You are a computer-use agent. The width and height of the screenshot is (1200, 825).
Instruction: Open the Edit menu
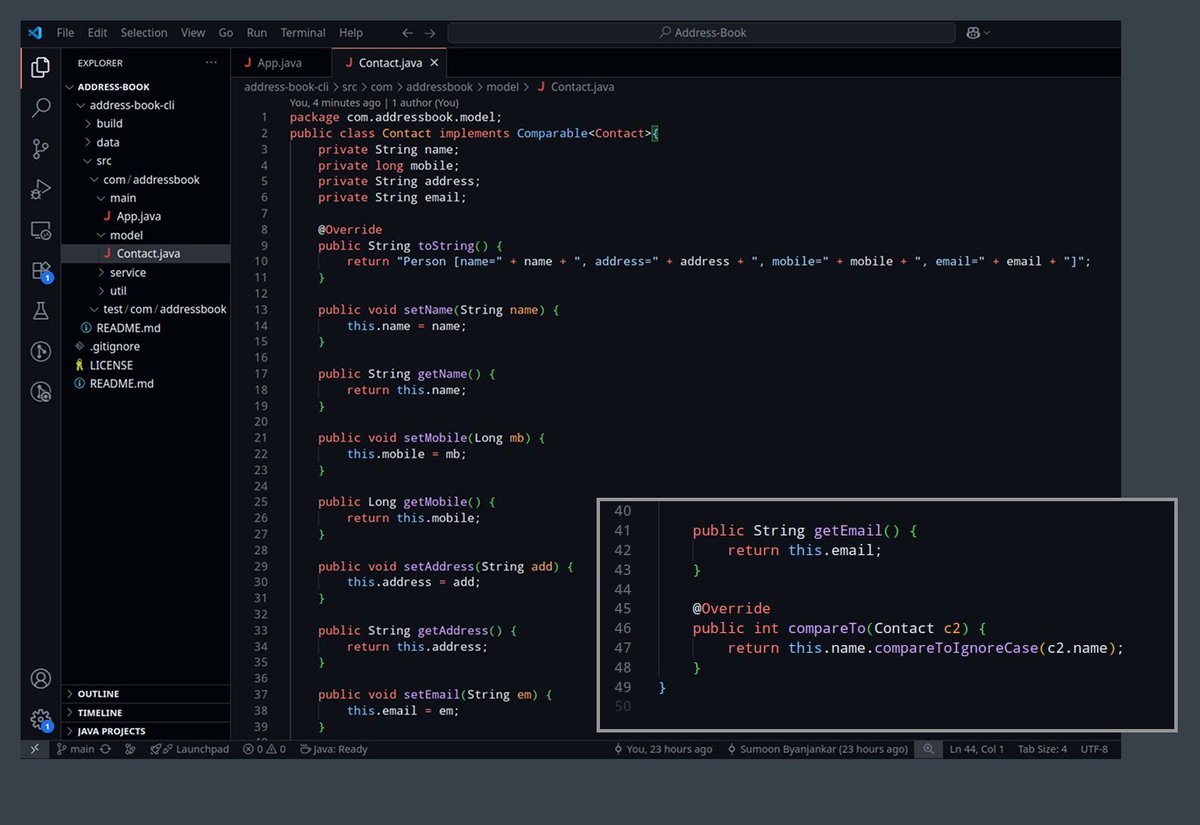click(97, 33)
